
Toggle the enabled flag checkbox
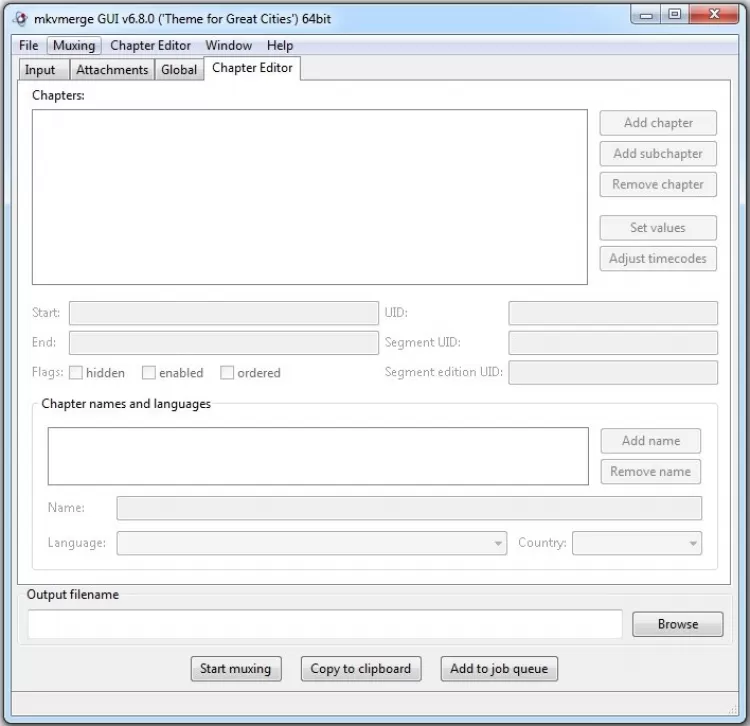click(x=149, y=373)
